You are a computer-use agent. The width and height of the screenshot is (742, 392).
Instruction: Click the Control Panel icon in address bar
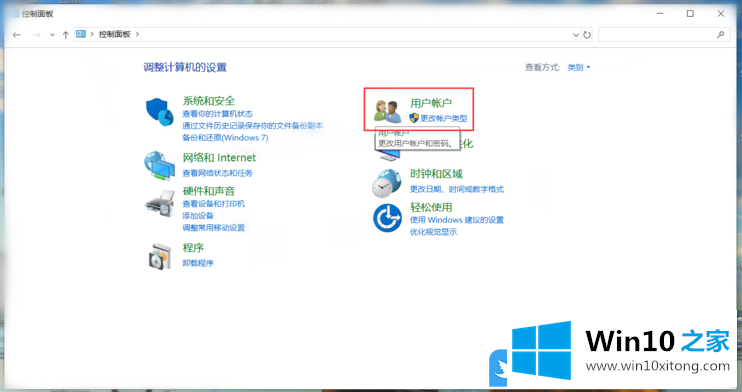tap(81, 34)
